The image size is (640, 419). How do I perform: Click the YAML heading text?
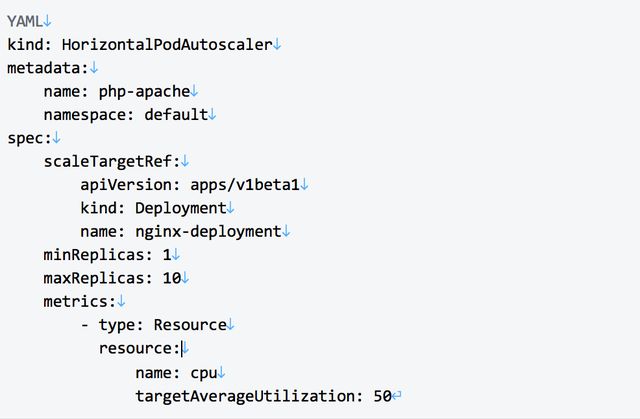click(x=25, y=20)
